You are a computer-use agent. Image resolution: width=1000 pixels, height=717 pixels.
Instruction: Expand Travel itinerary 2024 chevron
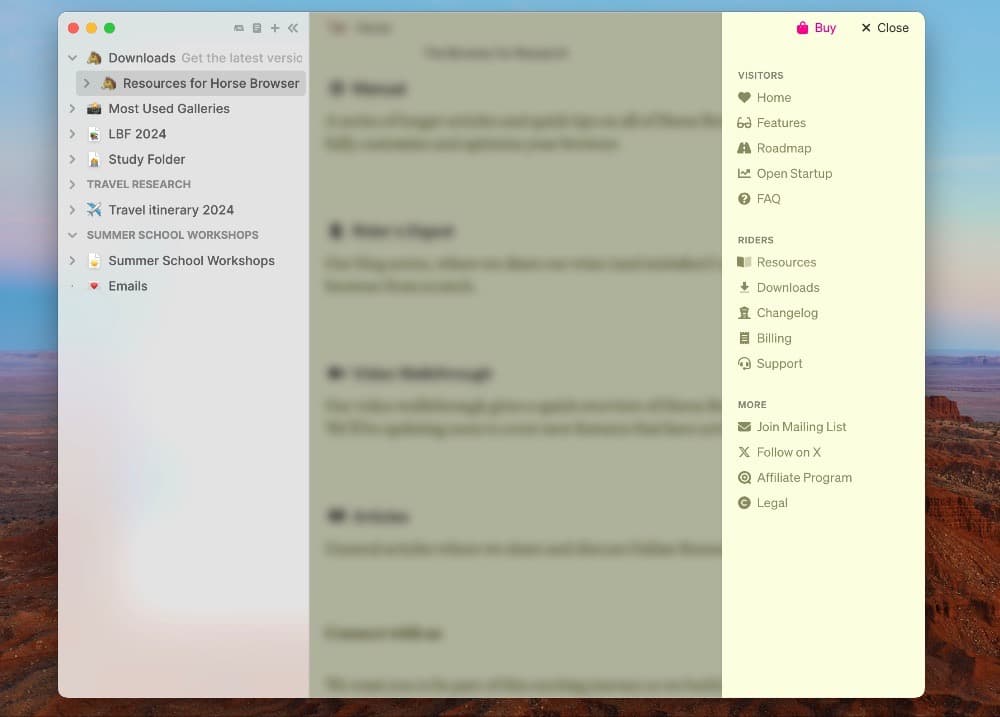pyautogui.click(x=72, y=210)
